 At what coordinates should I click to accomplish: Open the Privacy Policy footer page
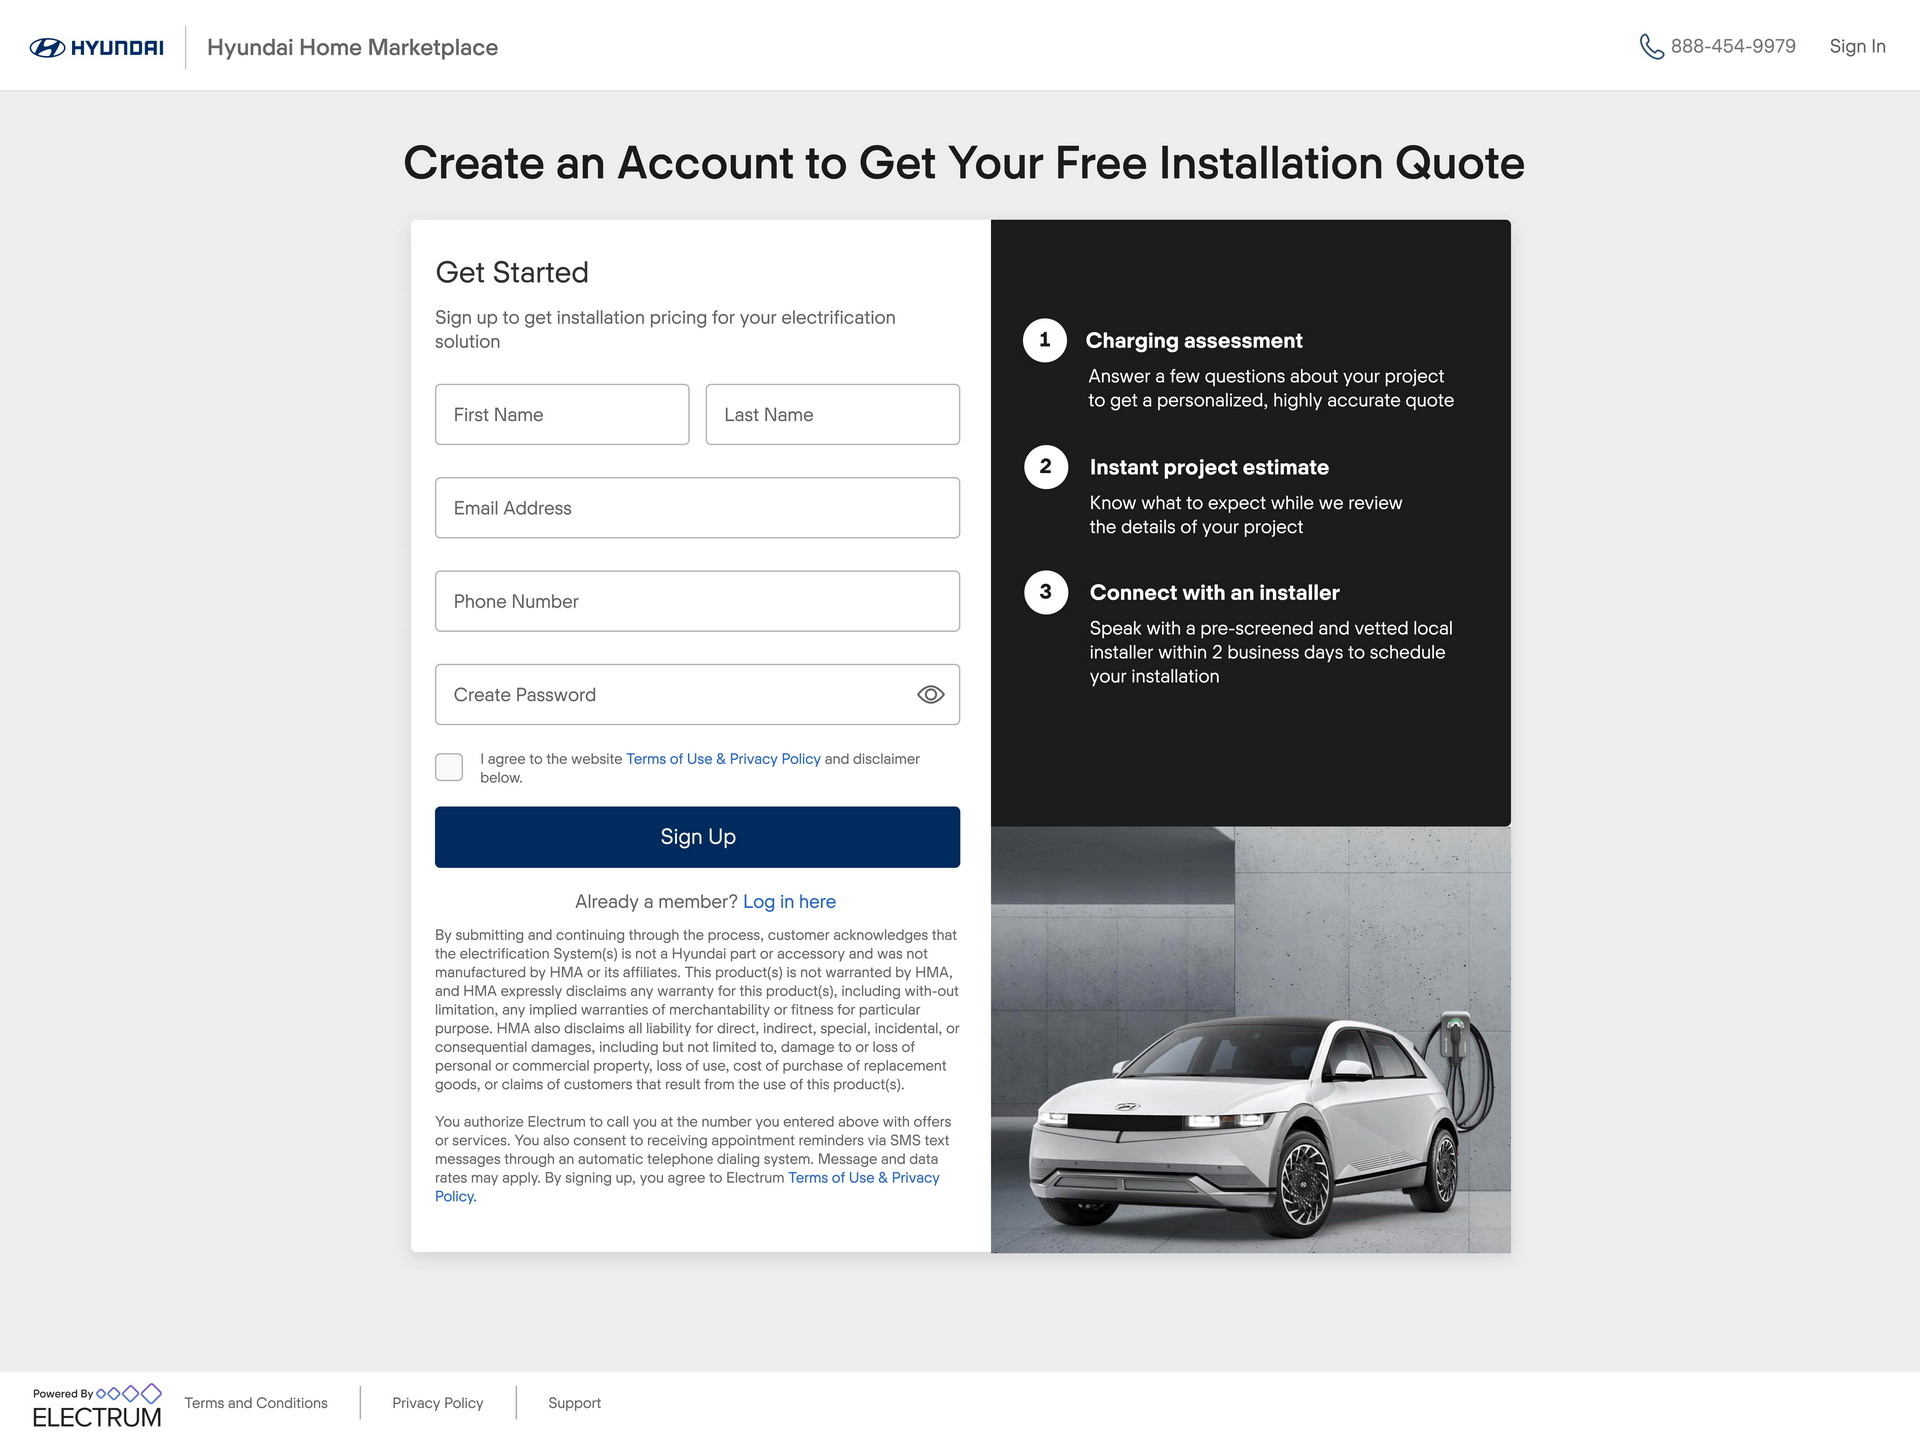437,1403
